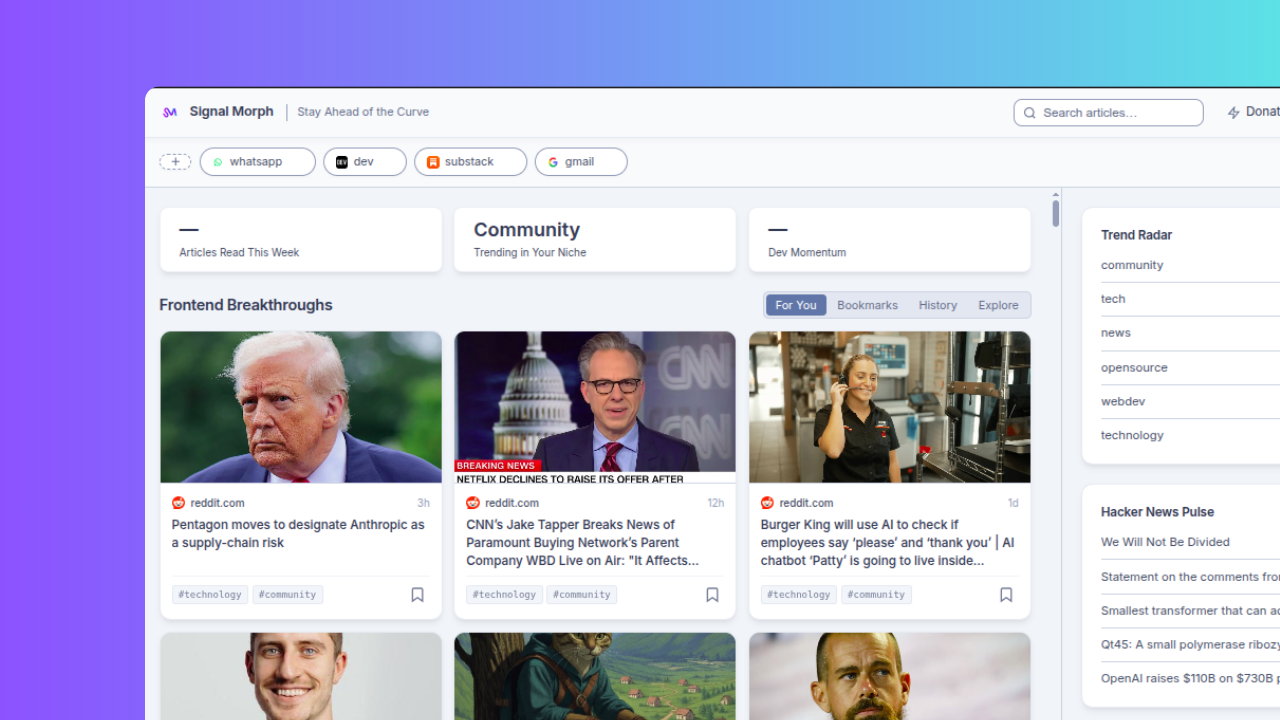This screenshot has width=1280, height=720.
Task: Click the Trend Radar heading
Action: point(1136,235)
